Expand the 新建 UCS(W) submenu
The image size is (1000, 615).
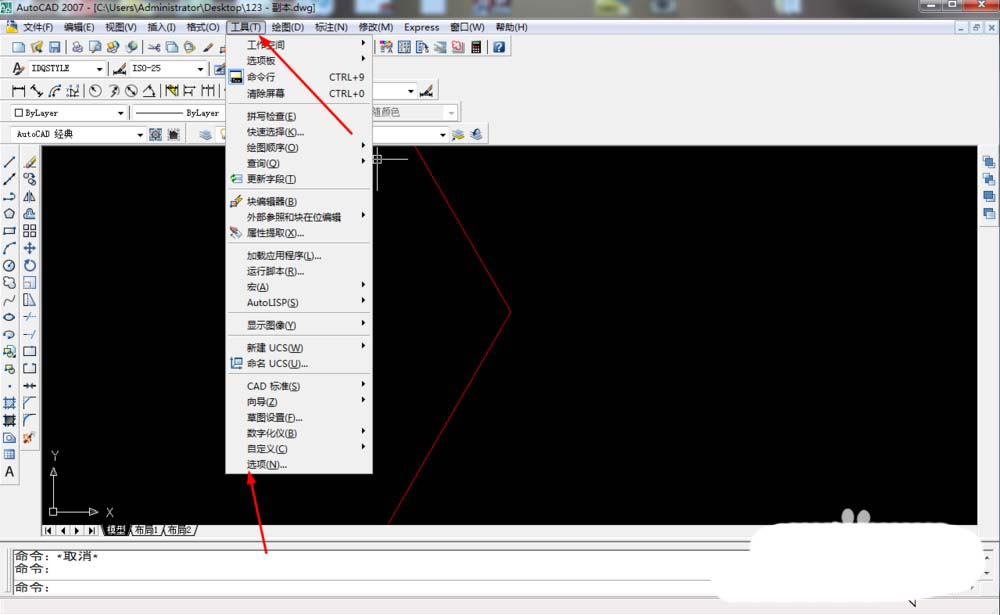click(299, 348)
